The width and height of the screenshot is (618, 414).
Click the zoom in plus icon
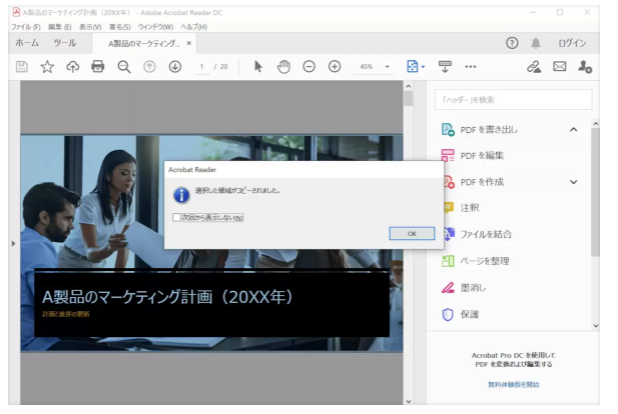click(334, 66)
